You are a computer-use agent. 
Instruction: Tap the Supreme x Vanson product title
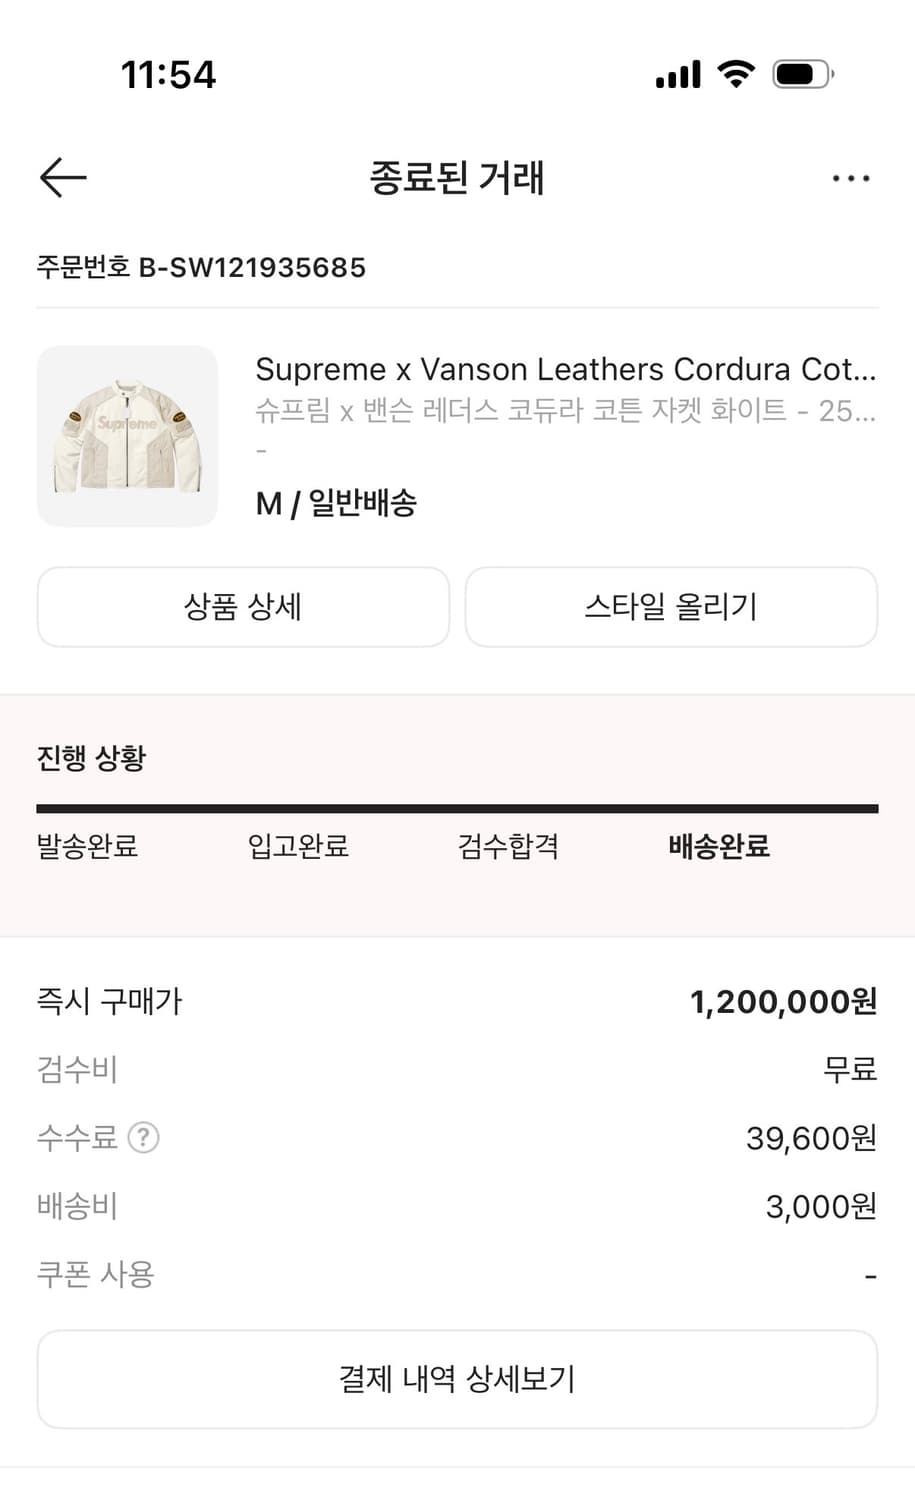pyautogui.click(x=565, y=370)
